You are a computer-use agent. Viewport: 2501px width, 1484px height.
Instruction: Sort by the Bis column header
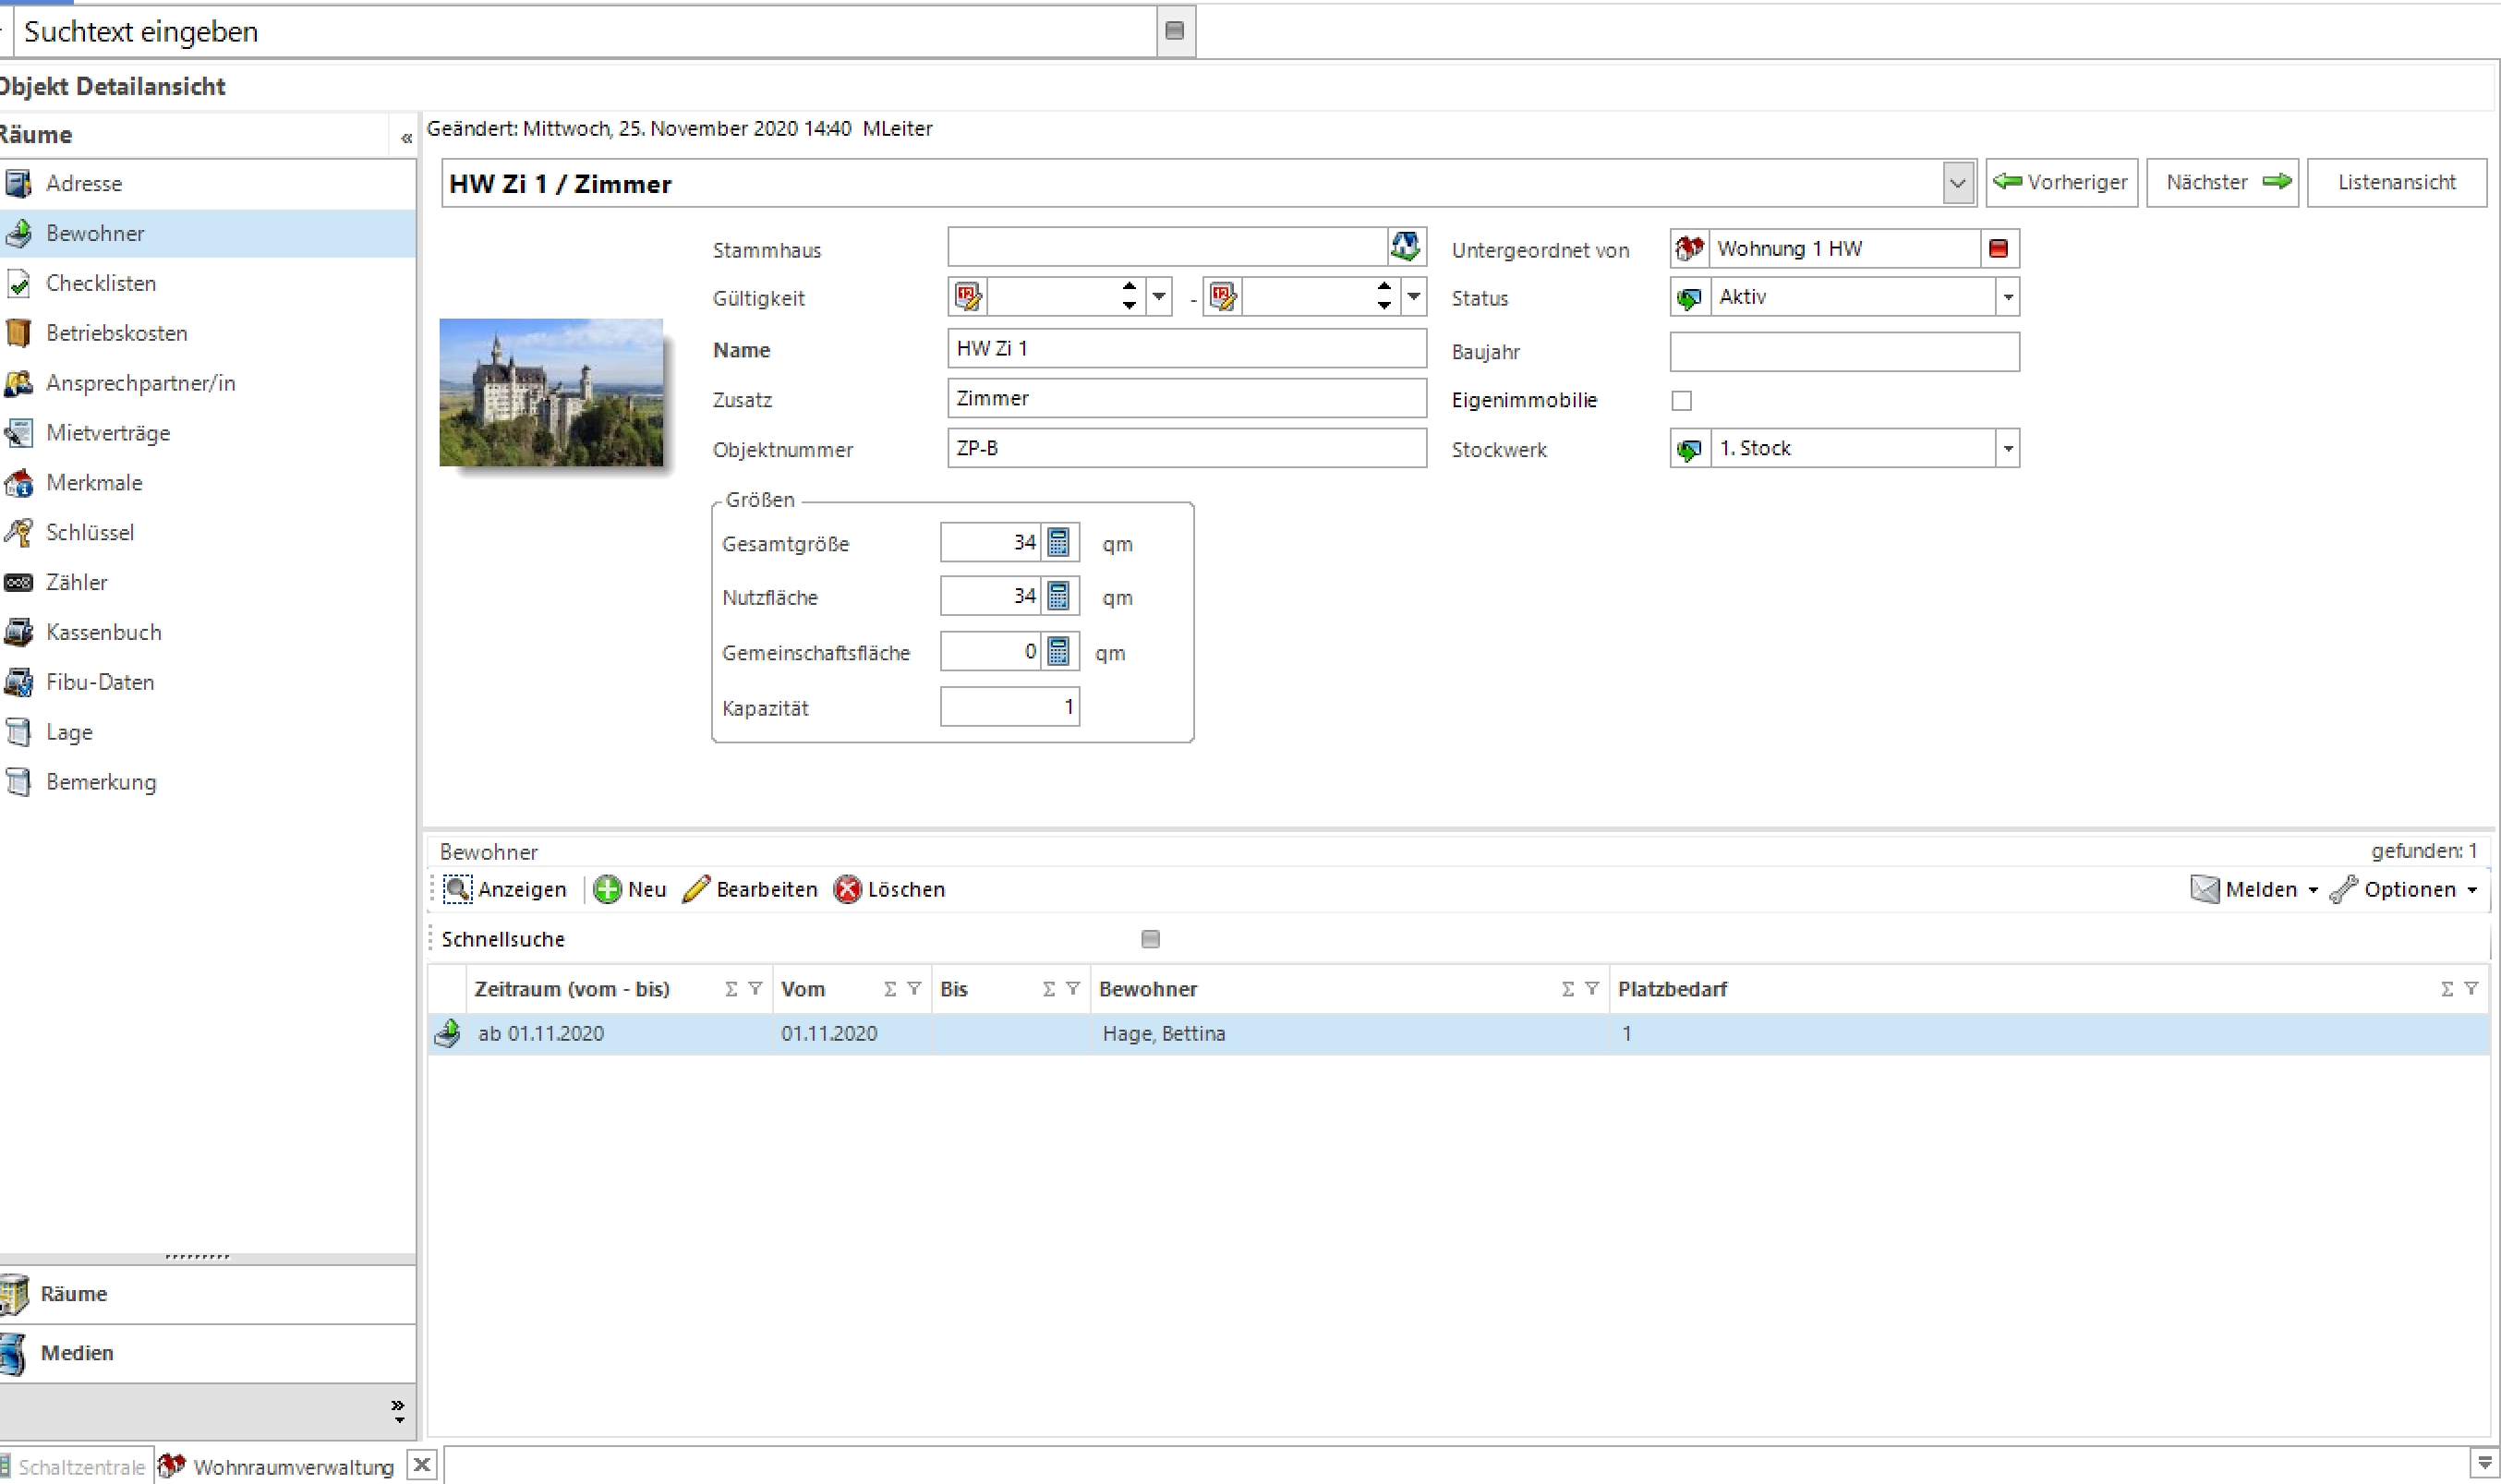pos(1010,989)
